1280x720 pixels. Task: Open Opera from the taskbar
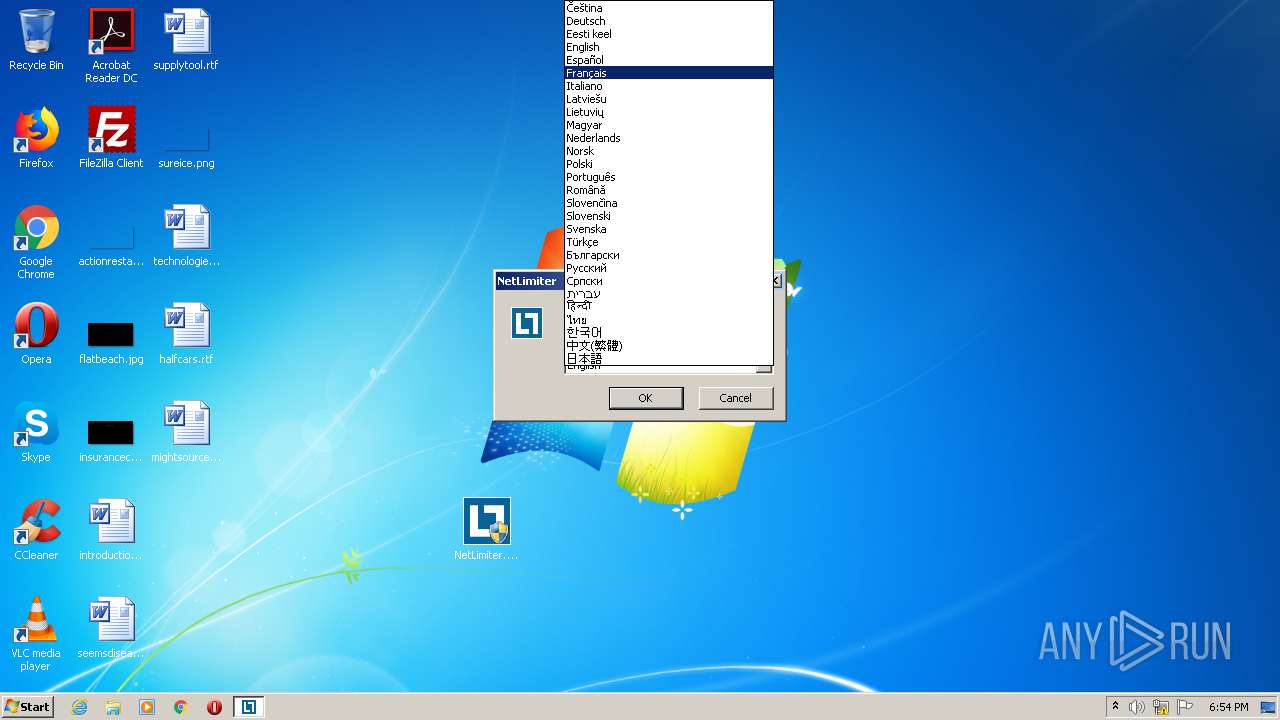click(x=214, y=707)
